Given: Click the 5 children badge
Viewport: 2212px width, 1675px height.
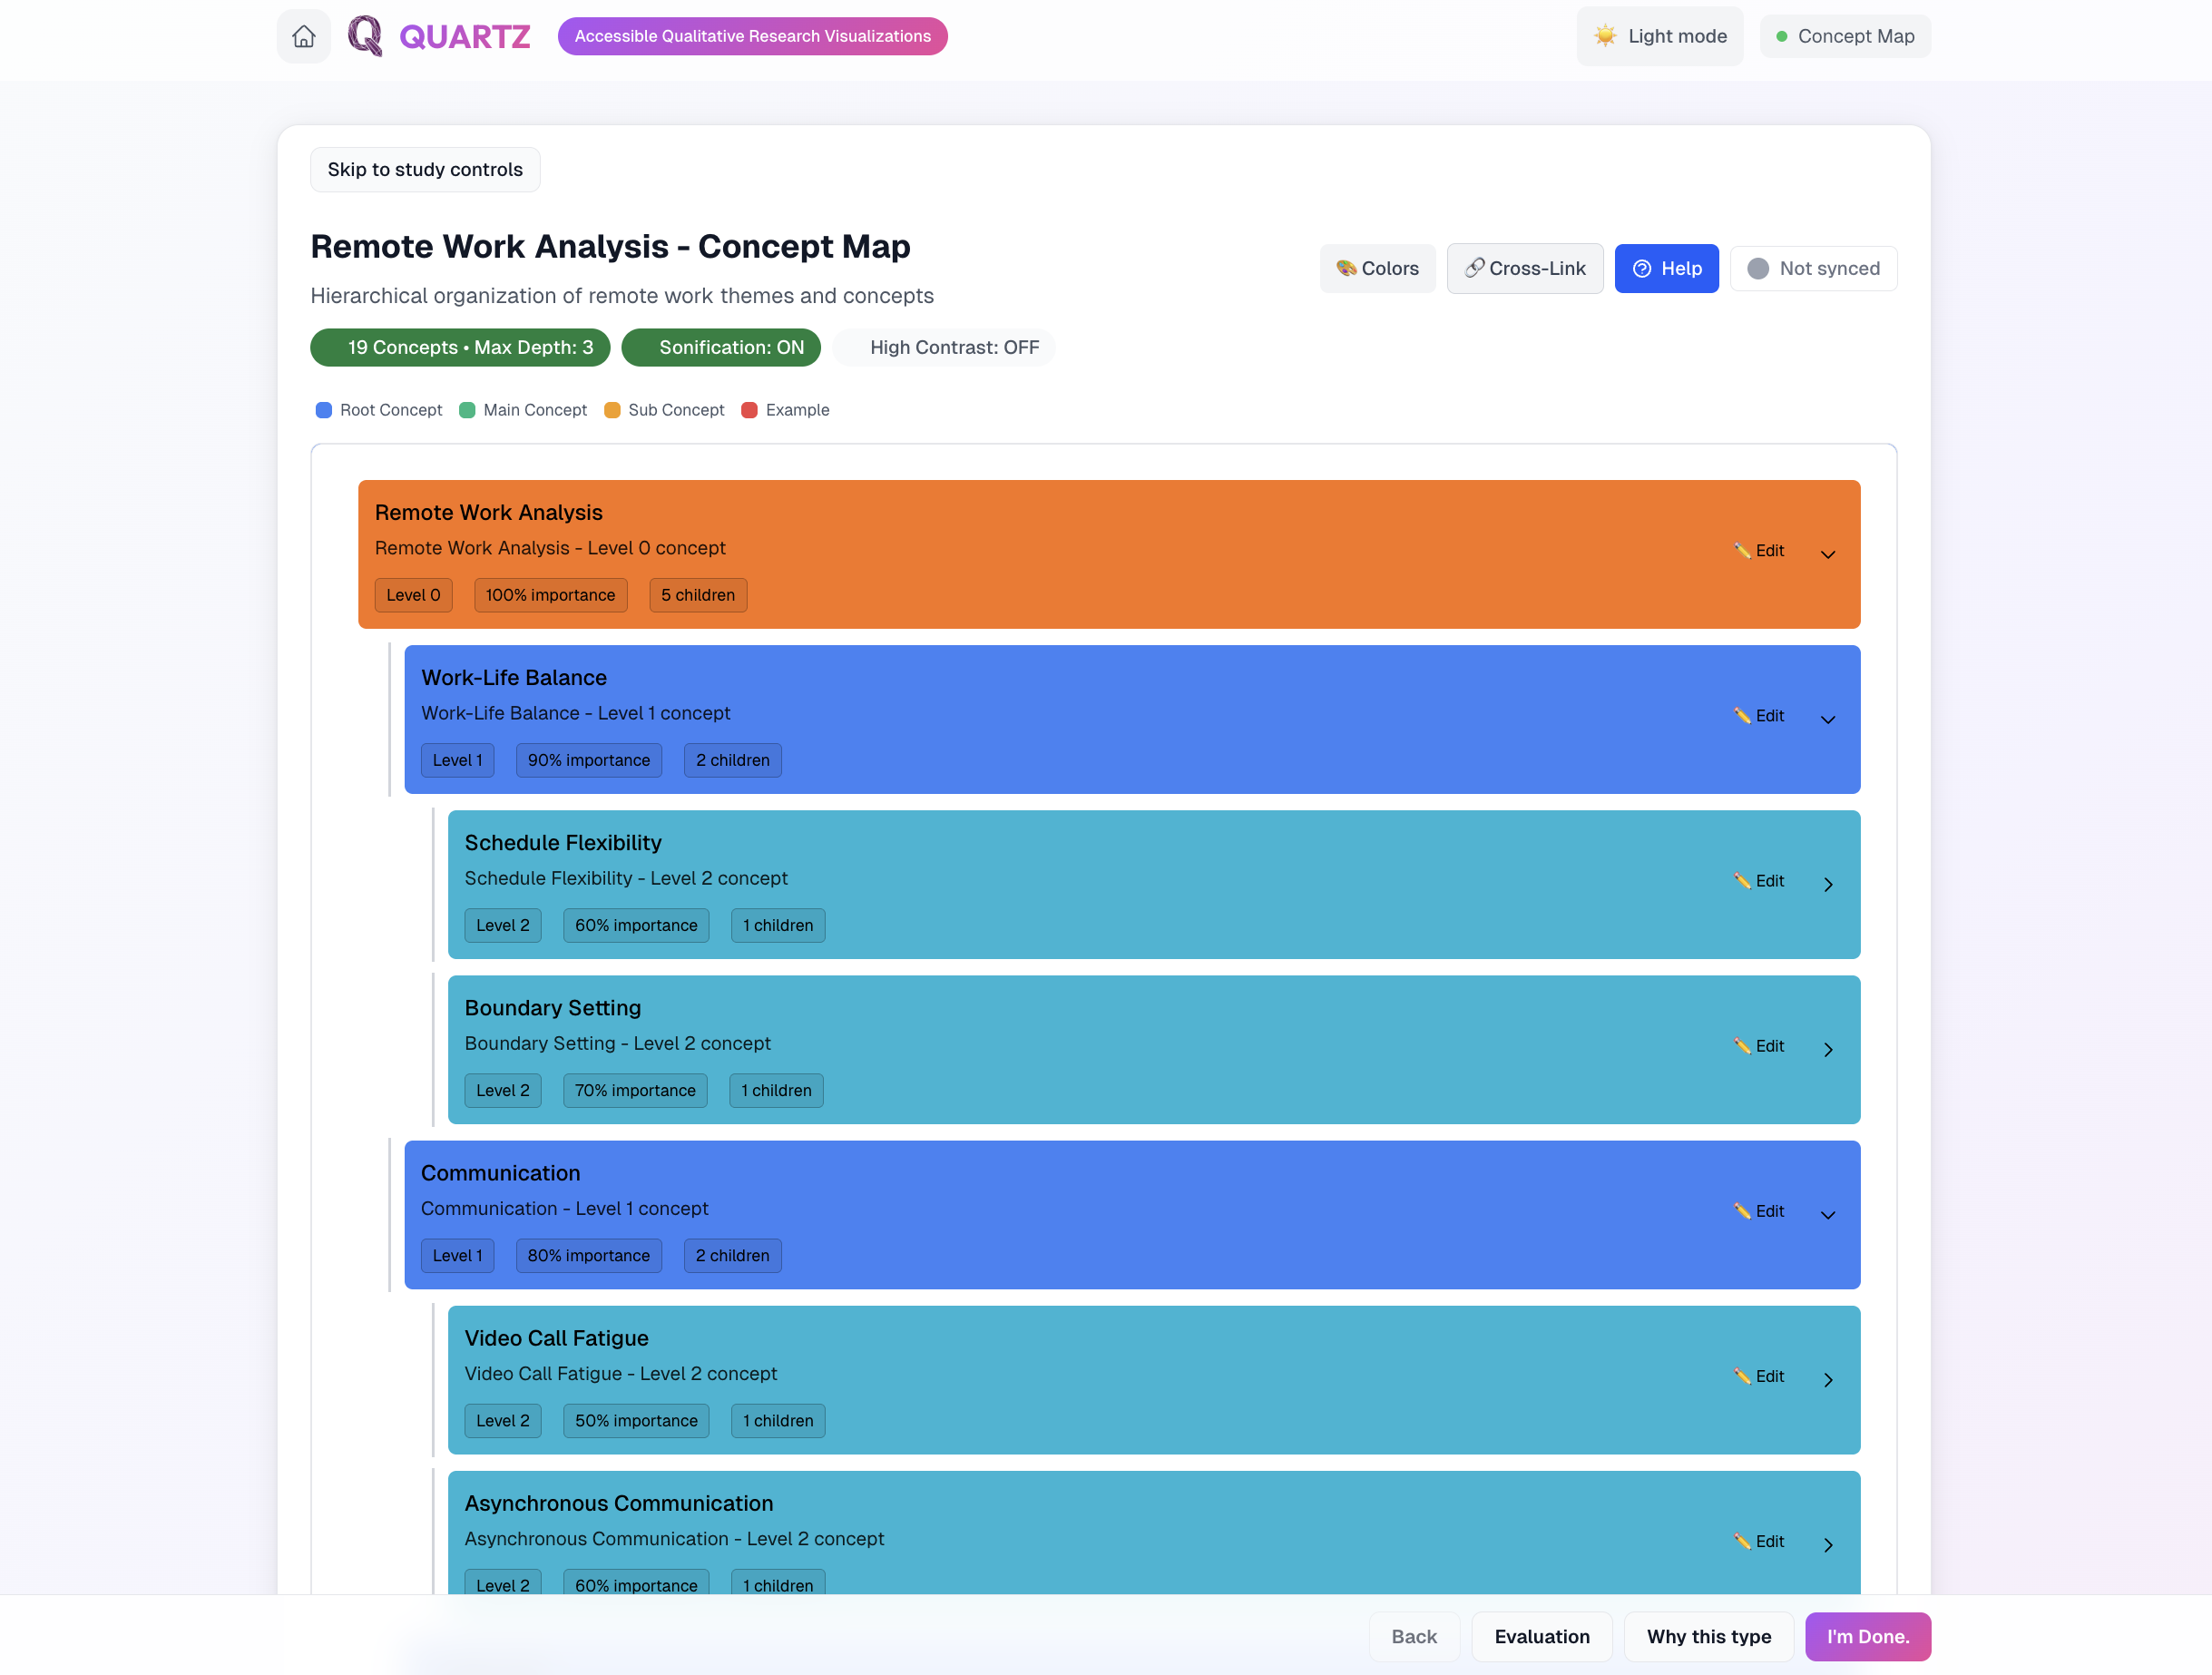Looking at the screenshot, I should pos(697,594).
